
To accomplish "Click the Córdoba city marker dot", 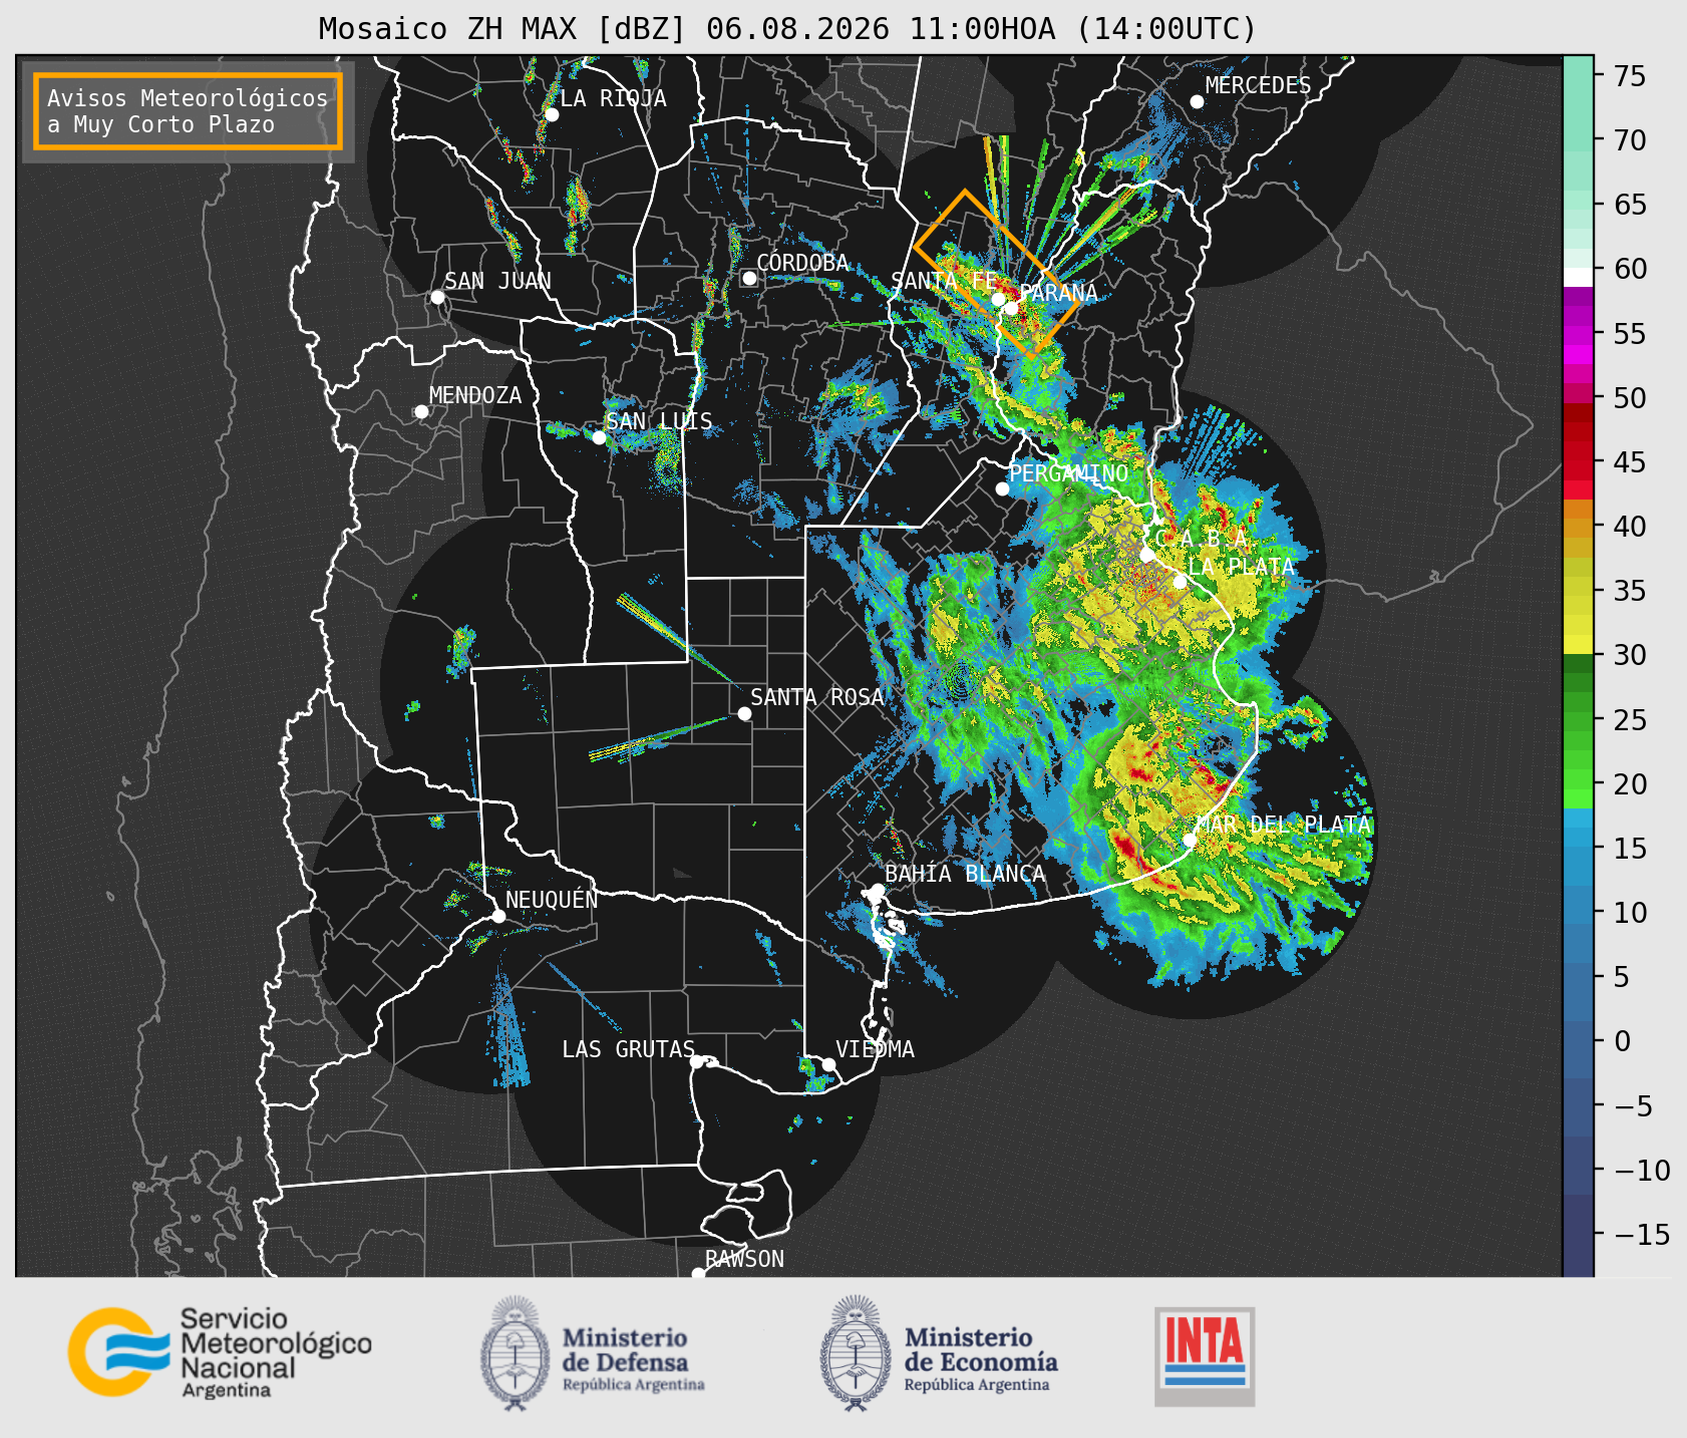I will point(750,278).
